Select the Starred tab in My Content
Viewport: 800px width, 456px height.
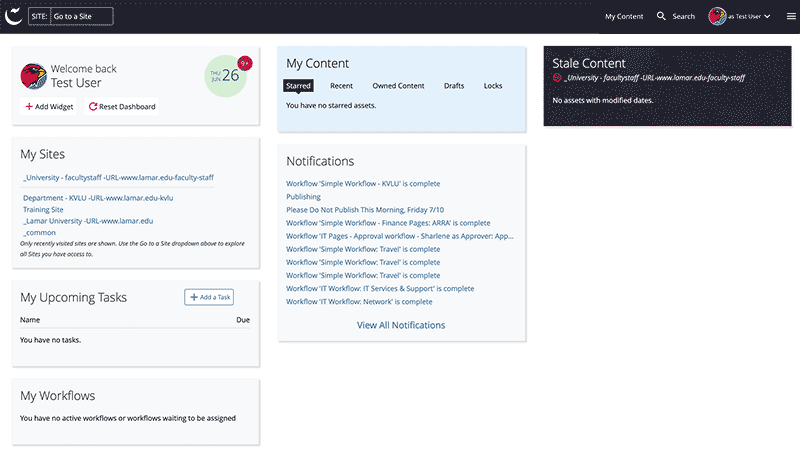(298, 86)
